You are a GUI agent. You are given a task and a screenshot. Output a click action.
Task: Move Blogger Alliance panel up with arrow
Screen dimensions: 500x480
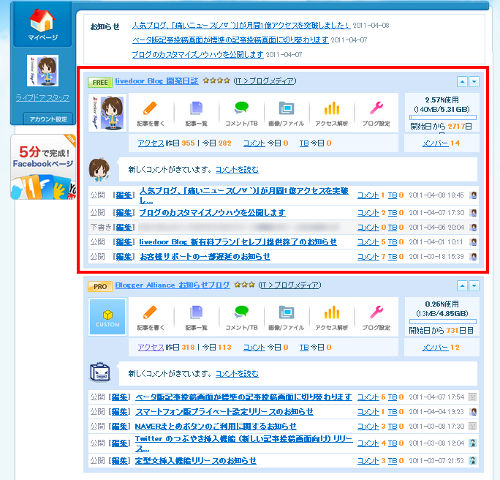click(x=462, y=286)
